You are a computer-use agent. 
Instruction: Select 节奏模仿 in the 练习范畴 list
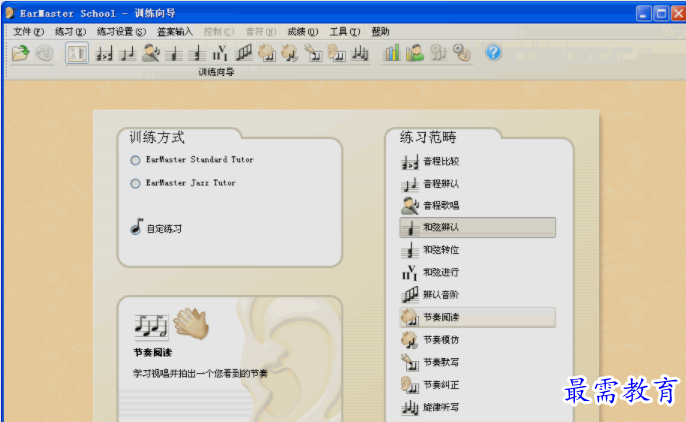click(477, 340)
